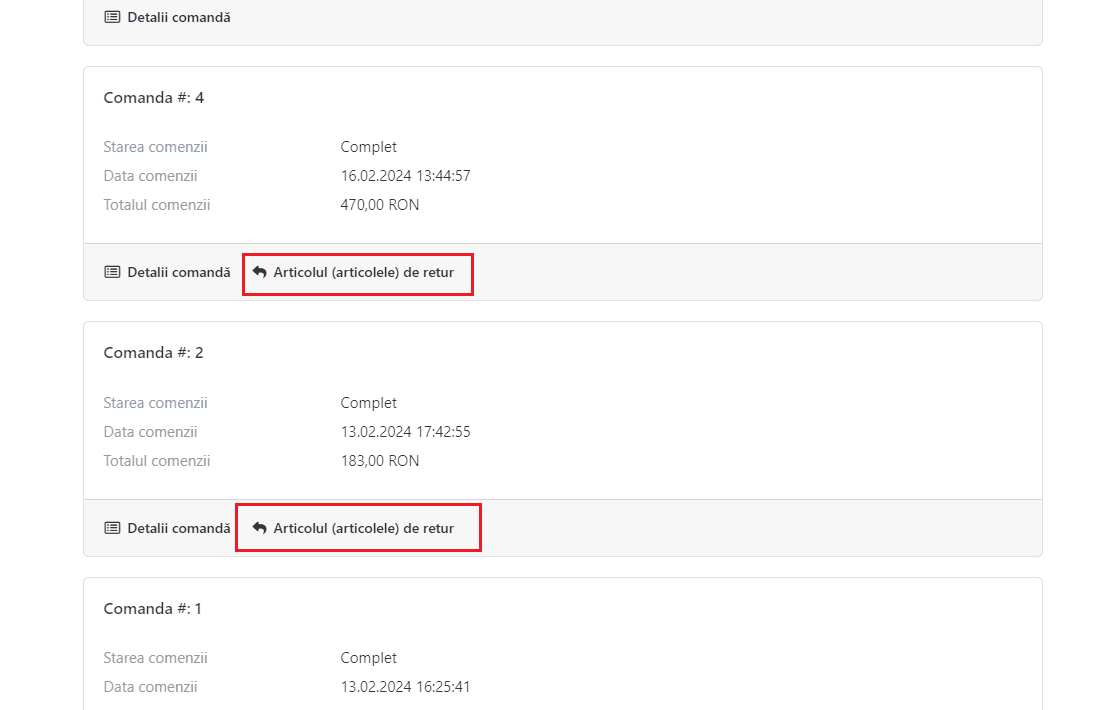Viewport: 1113px width, 710px height.
Task: Select the "Totalul comenzii" label in order 2
Action: (157, 462)
